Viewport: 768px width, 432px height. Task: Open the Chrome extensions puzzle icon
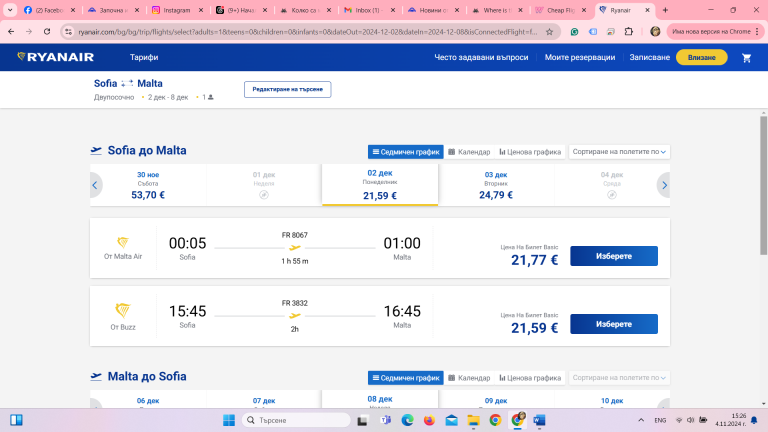pos(633,31)
